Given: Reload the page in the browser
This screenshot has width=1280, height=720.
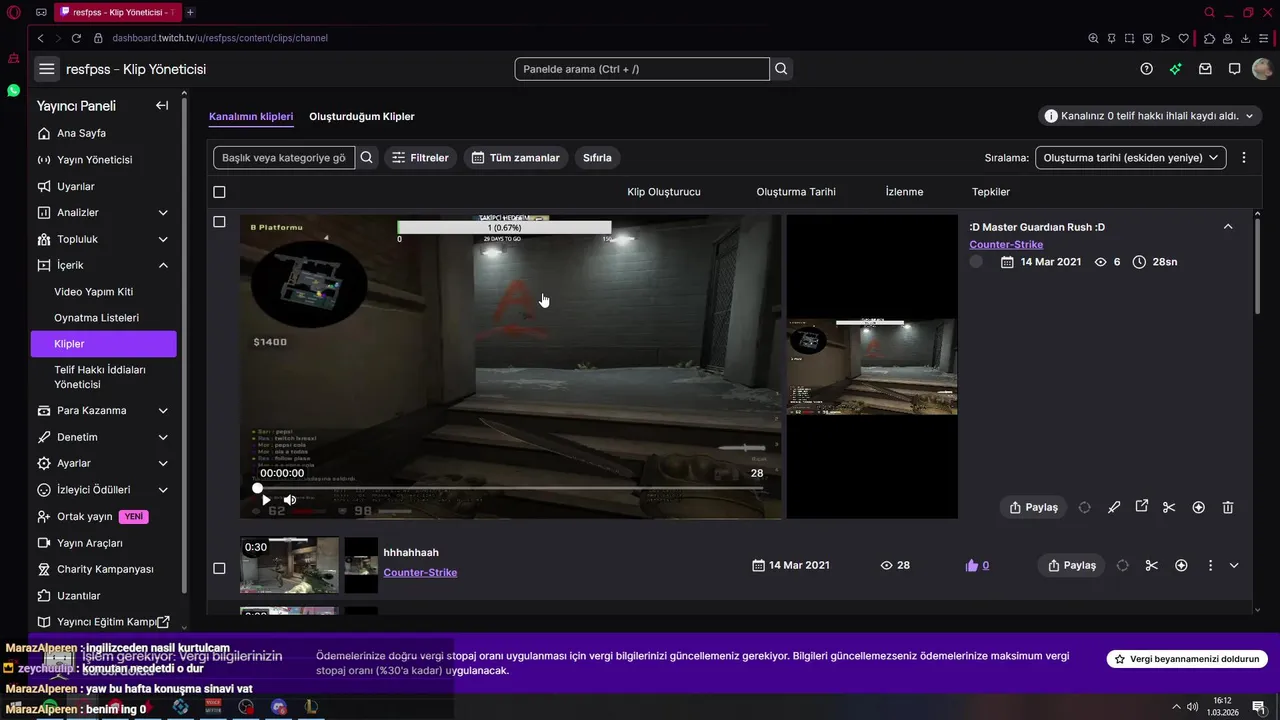Looking at the screenshot, I should pos(76,38).
